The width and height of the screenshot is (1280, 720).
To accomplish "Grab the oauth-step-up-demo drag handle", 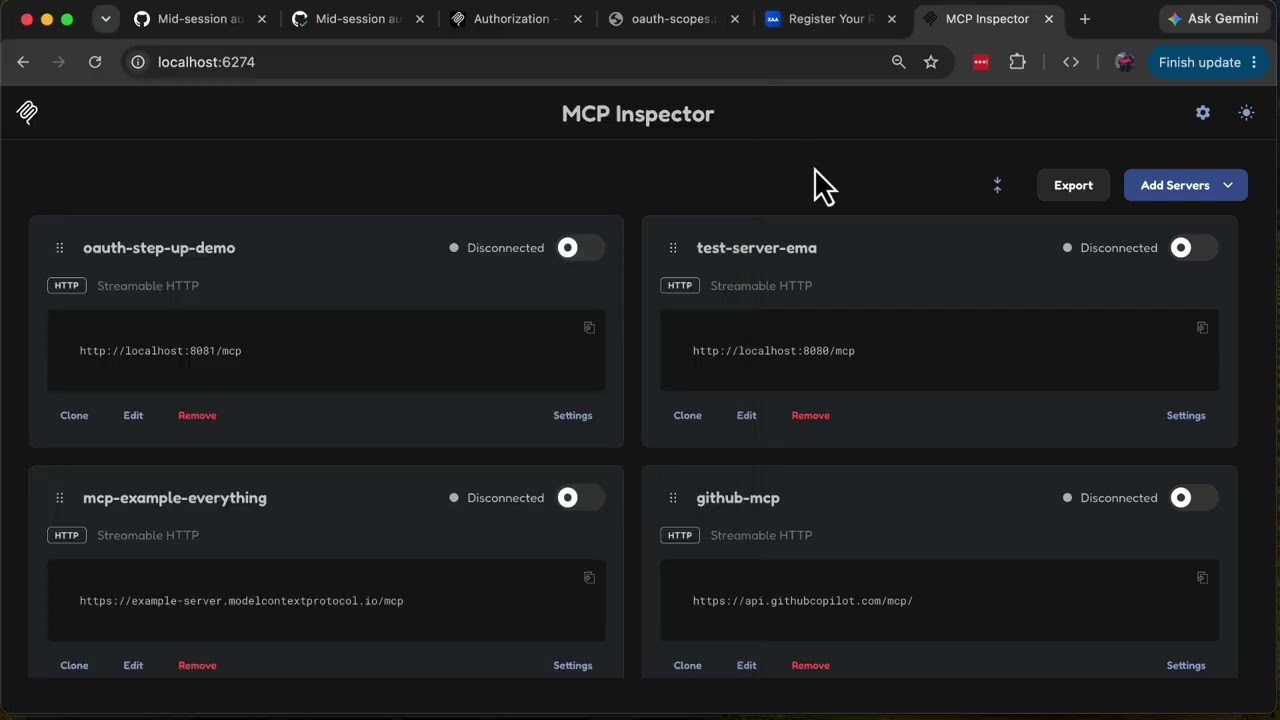I will tap(60, 248).
